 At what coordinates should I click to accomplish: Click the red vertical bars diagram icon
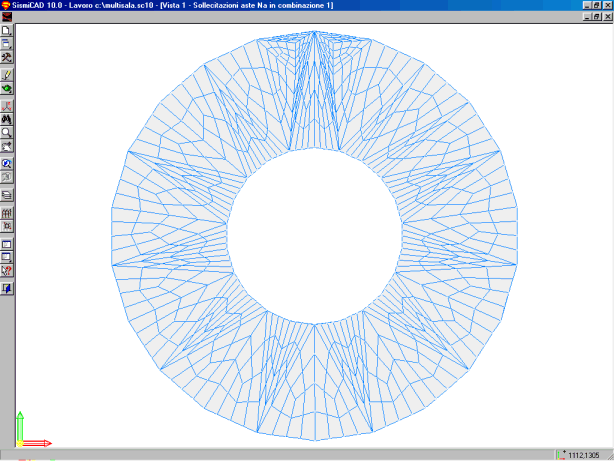7,213
